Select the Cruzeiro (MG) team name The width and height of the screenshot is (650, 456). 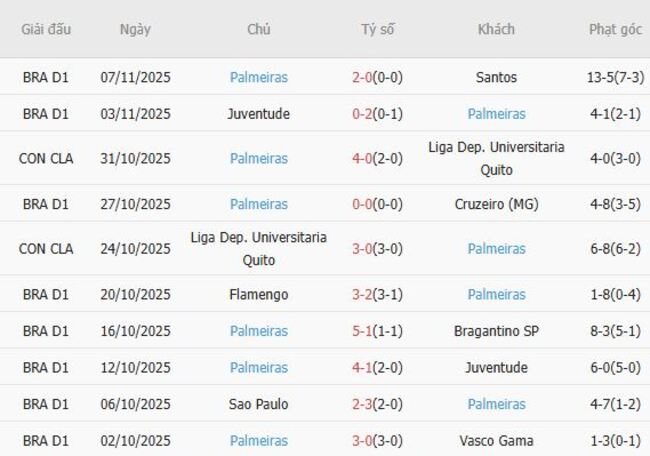click(496, 204)
